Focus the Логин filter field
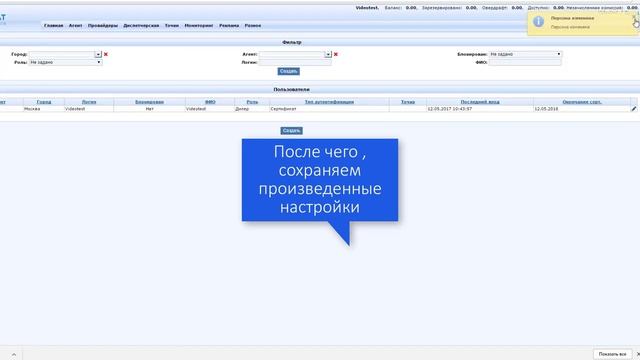 [x=295, y=62]
